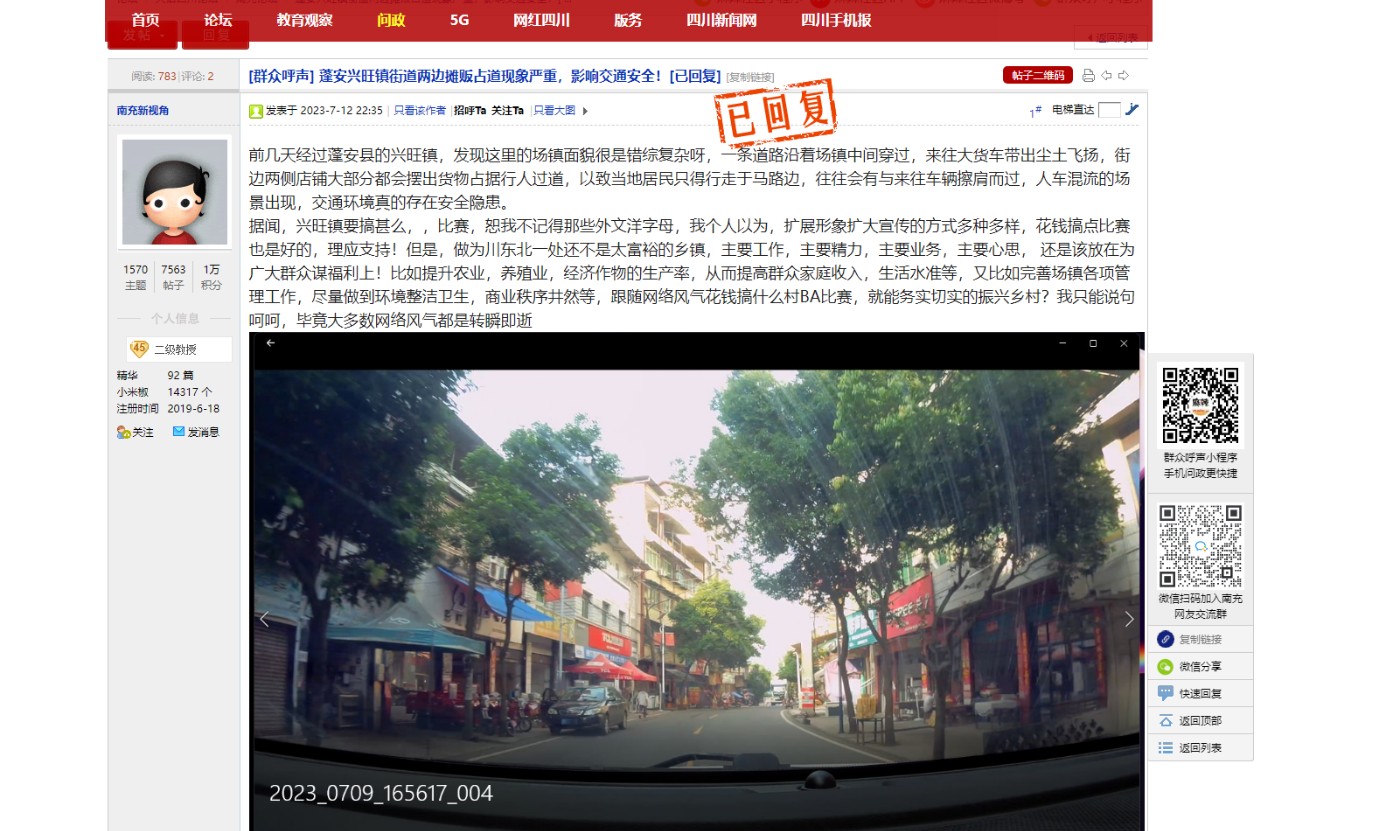The image size is (1400, 831).
Task: Click the 复制链接 icon in floating sidebar
Action: coord(1165,640)
